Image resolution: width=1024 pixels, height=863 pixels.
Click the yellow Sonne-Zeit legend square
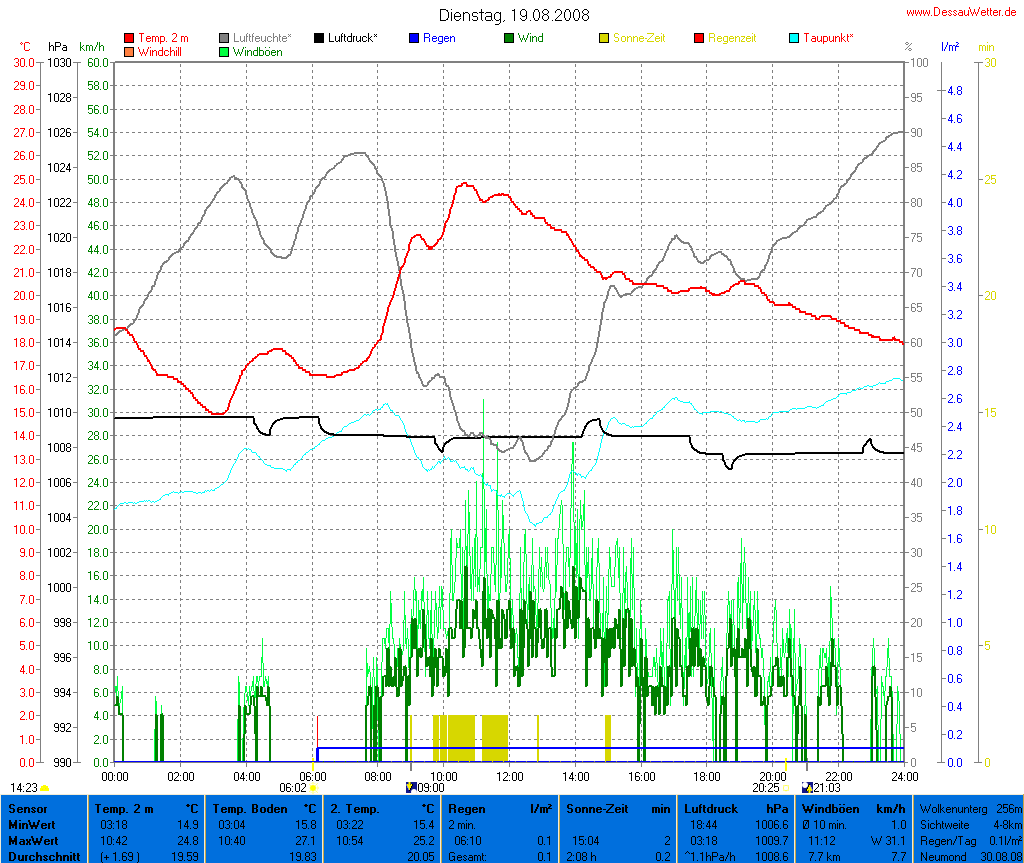pyautogui.click(x=604, y=38)
